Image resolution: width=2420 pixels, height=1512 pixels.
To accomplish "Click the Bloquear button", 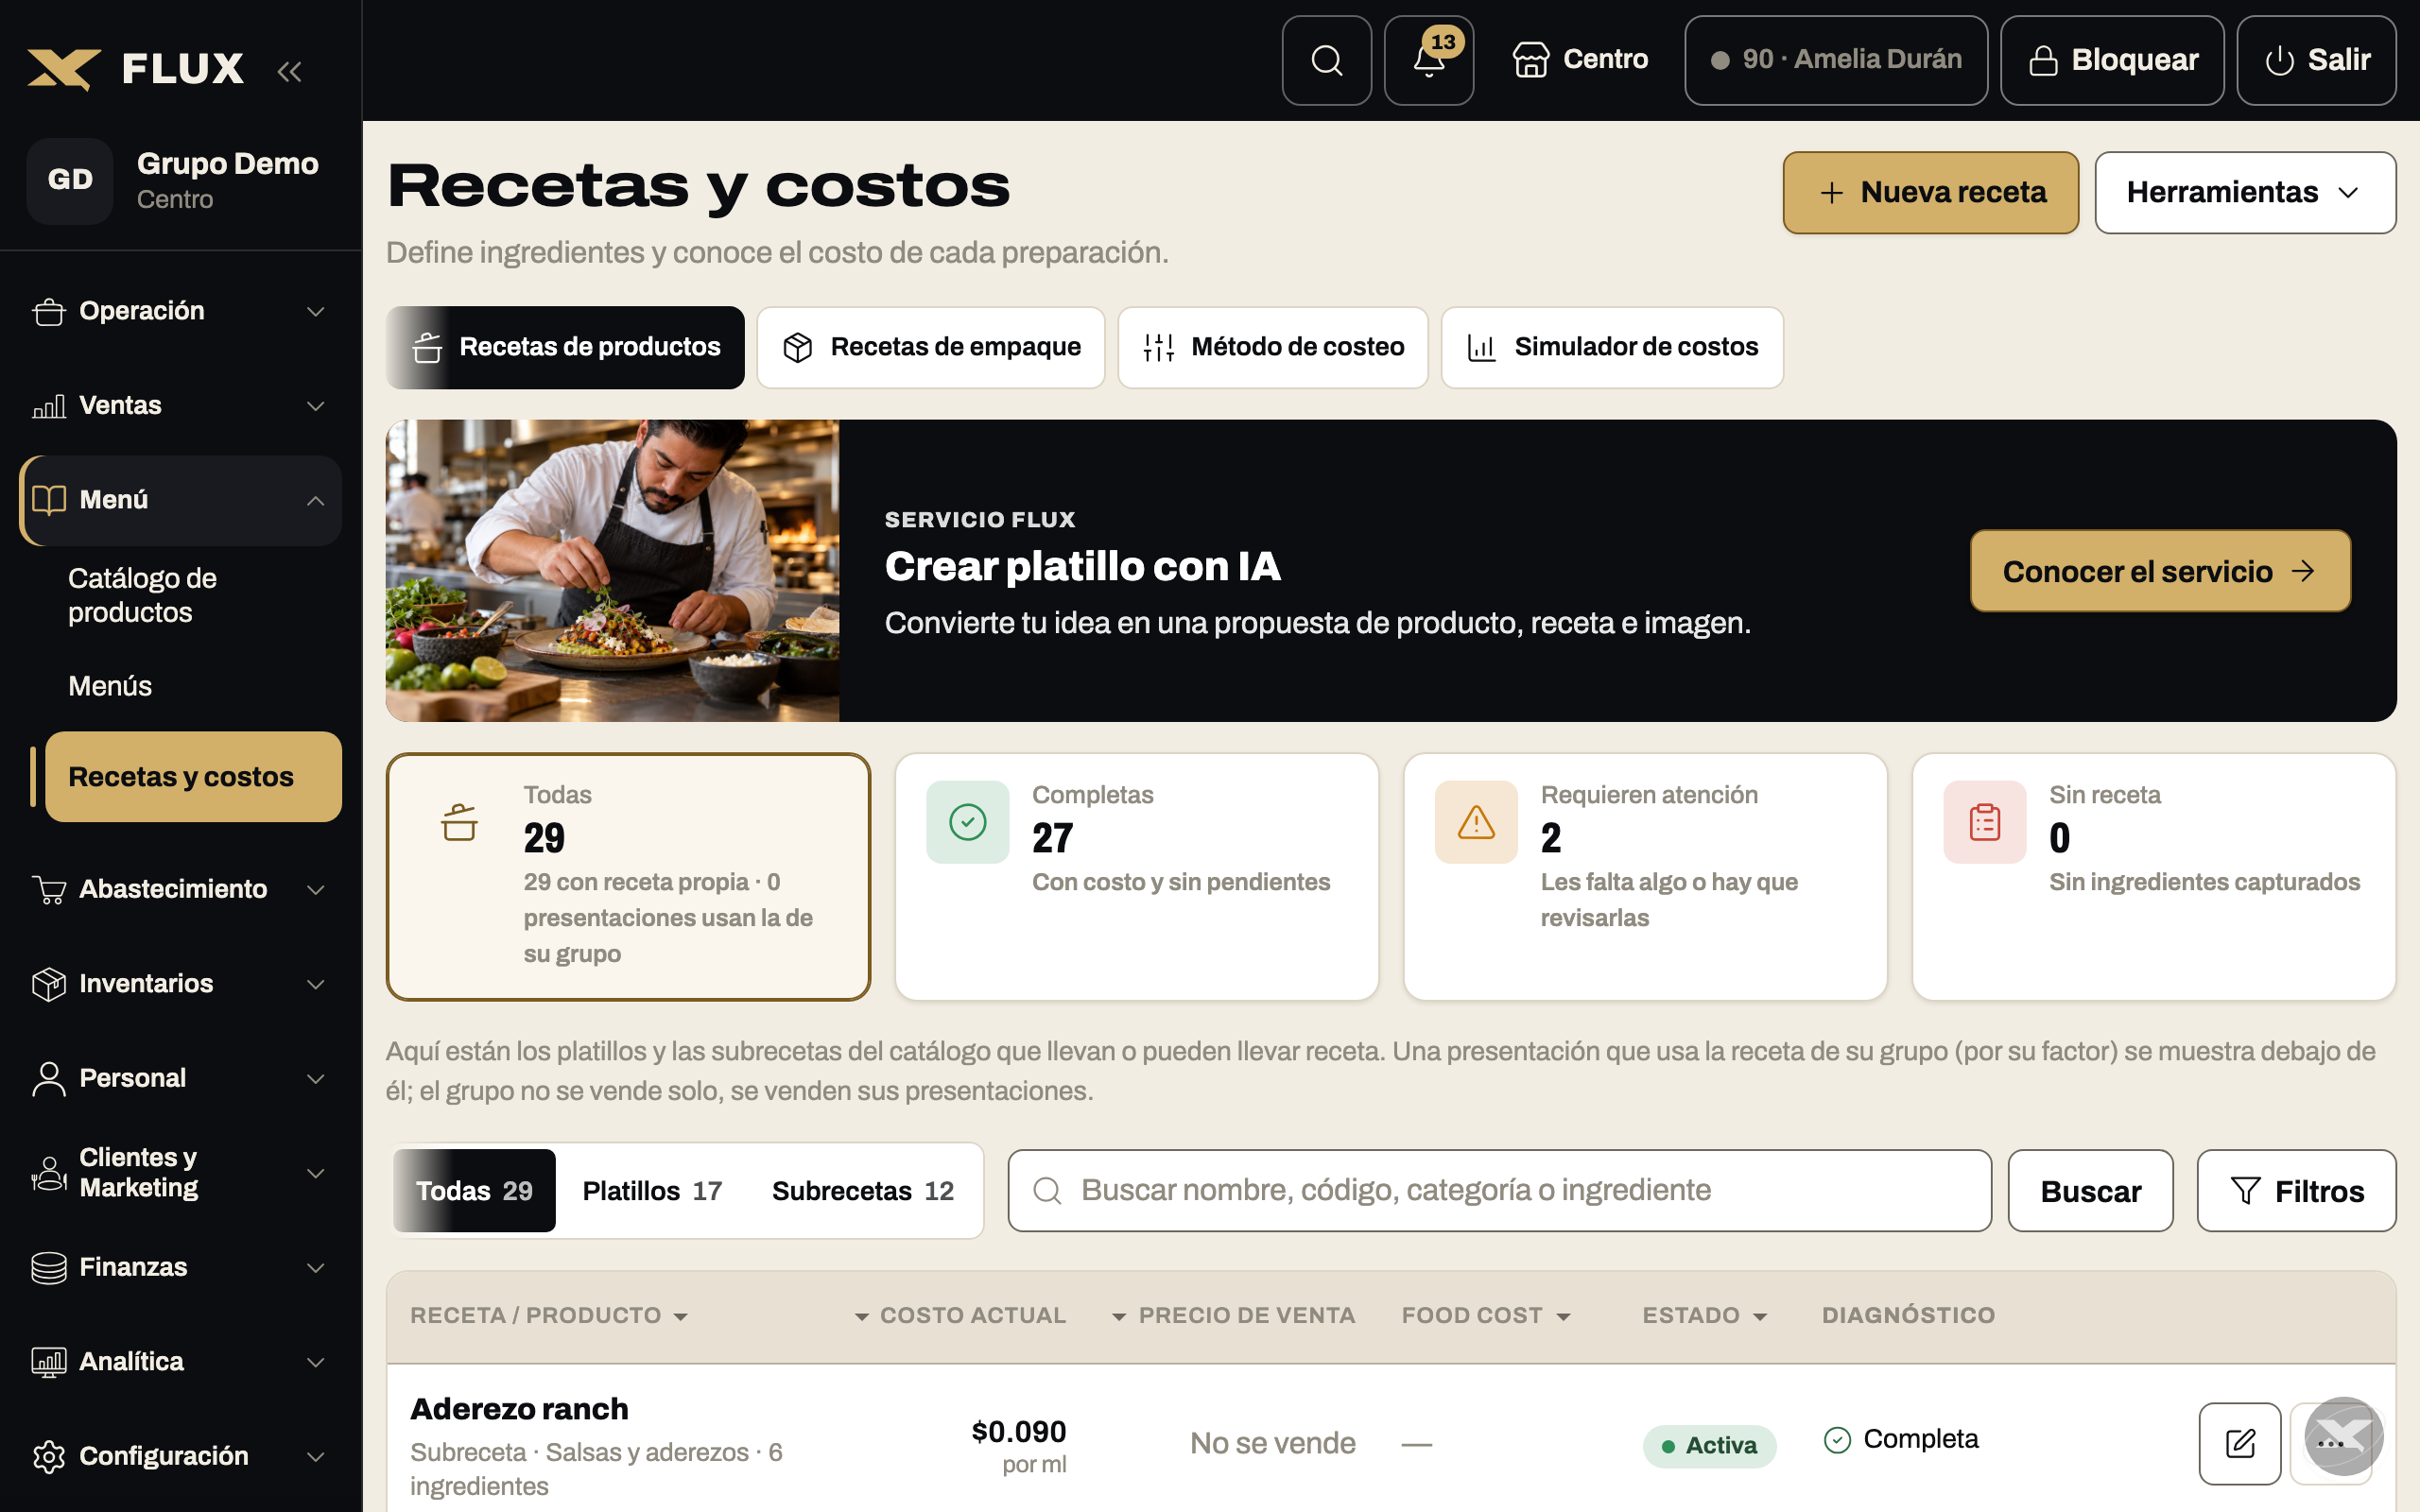I will (x=2112, y=60).
